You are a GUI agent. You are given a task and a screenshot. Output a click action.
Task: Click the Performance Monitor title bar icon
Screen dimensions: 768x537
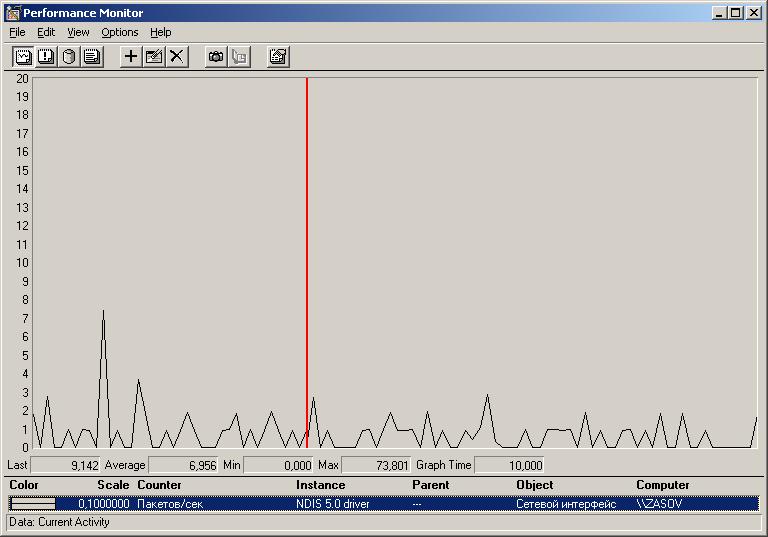tap(13, 13)
